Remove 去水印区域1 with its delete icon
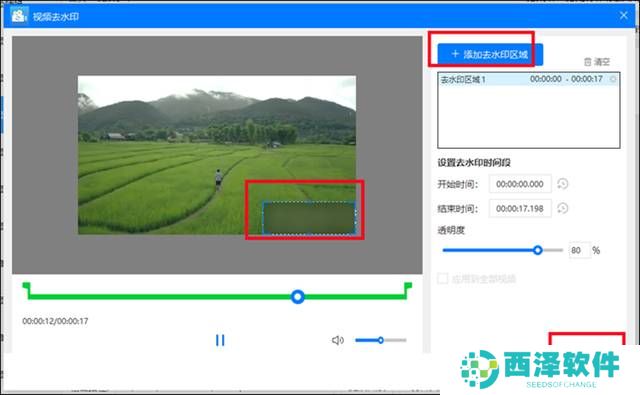The image size is (640, 395). 613,79
